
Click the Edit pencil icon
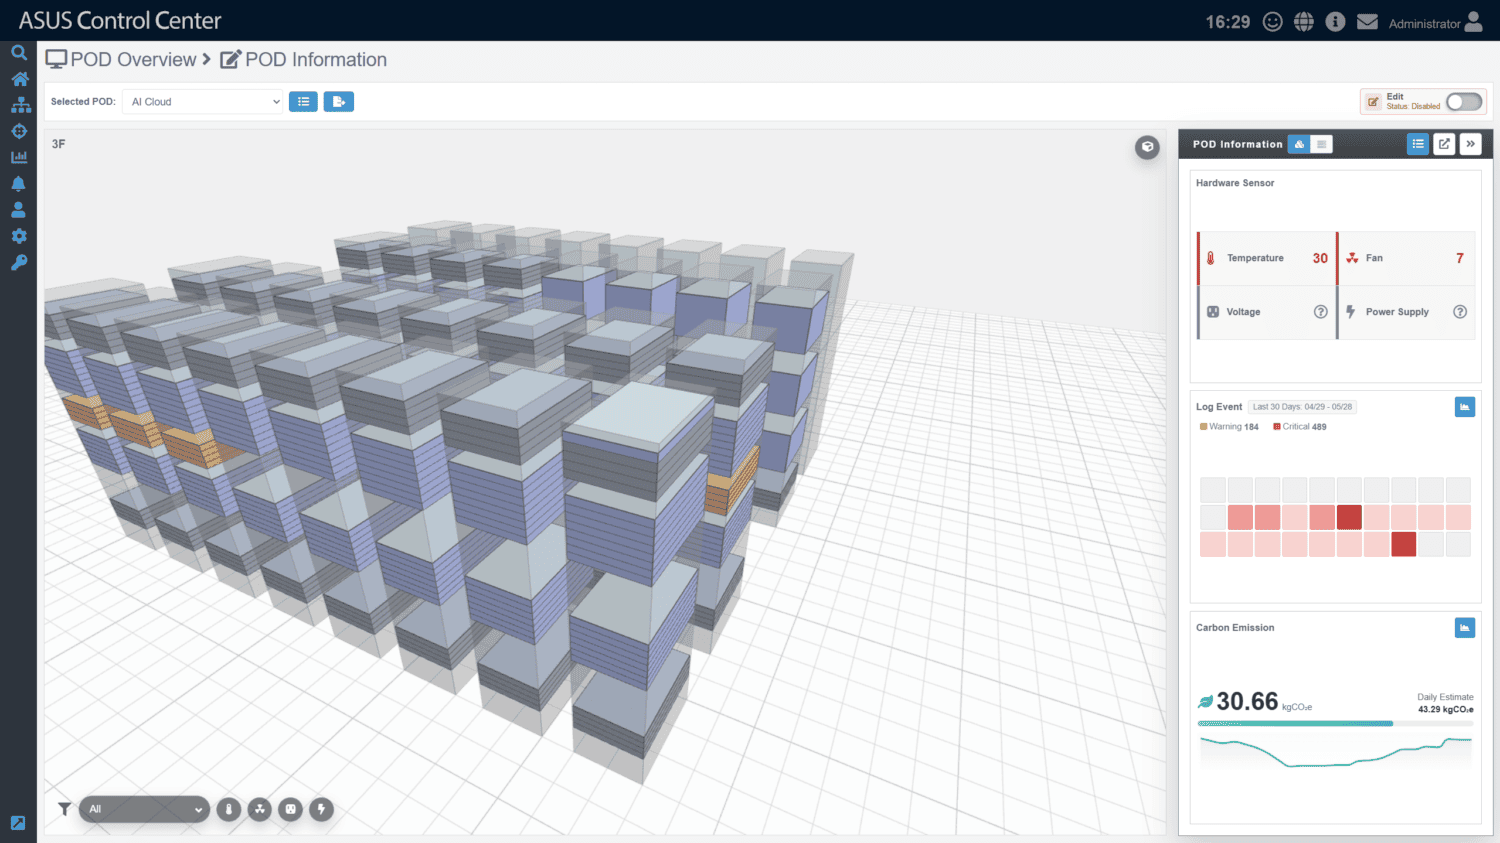click(1373, 102)
